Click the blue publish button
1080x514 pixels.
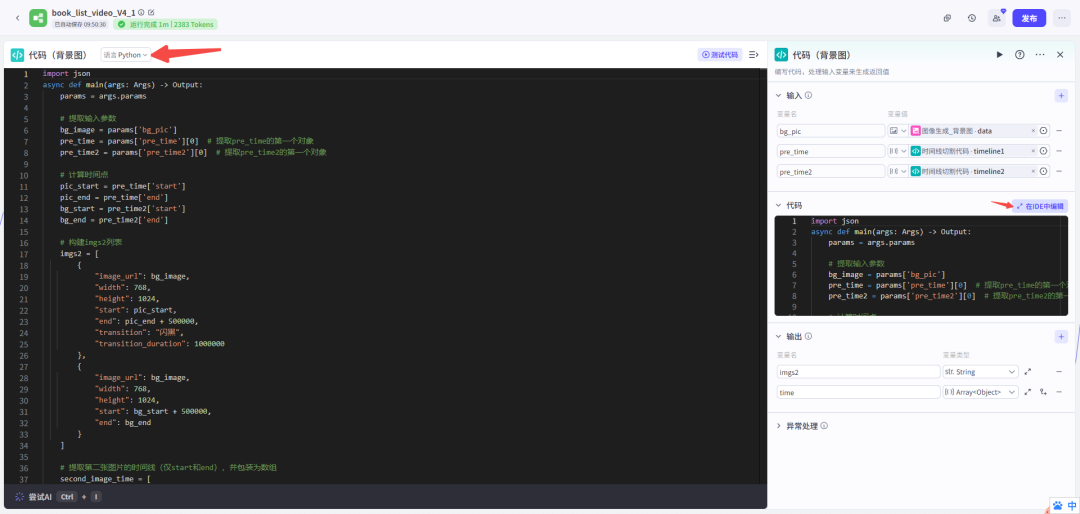tap(1029, 19)
